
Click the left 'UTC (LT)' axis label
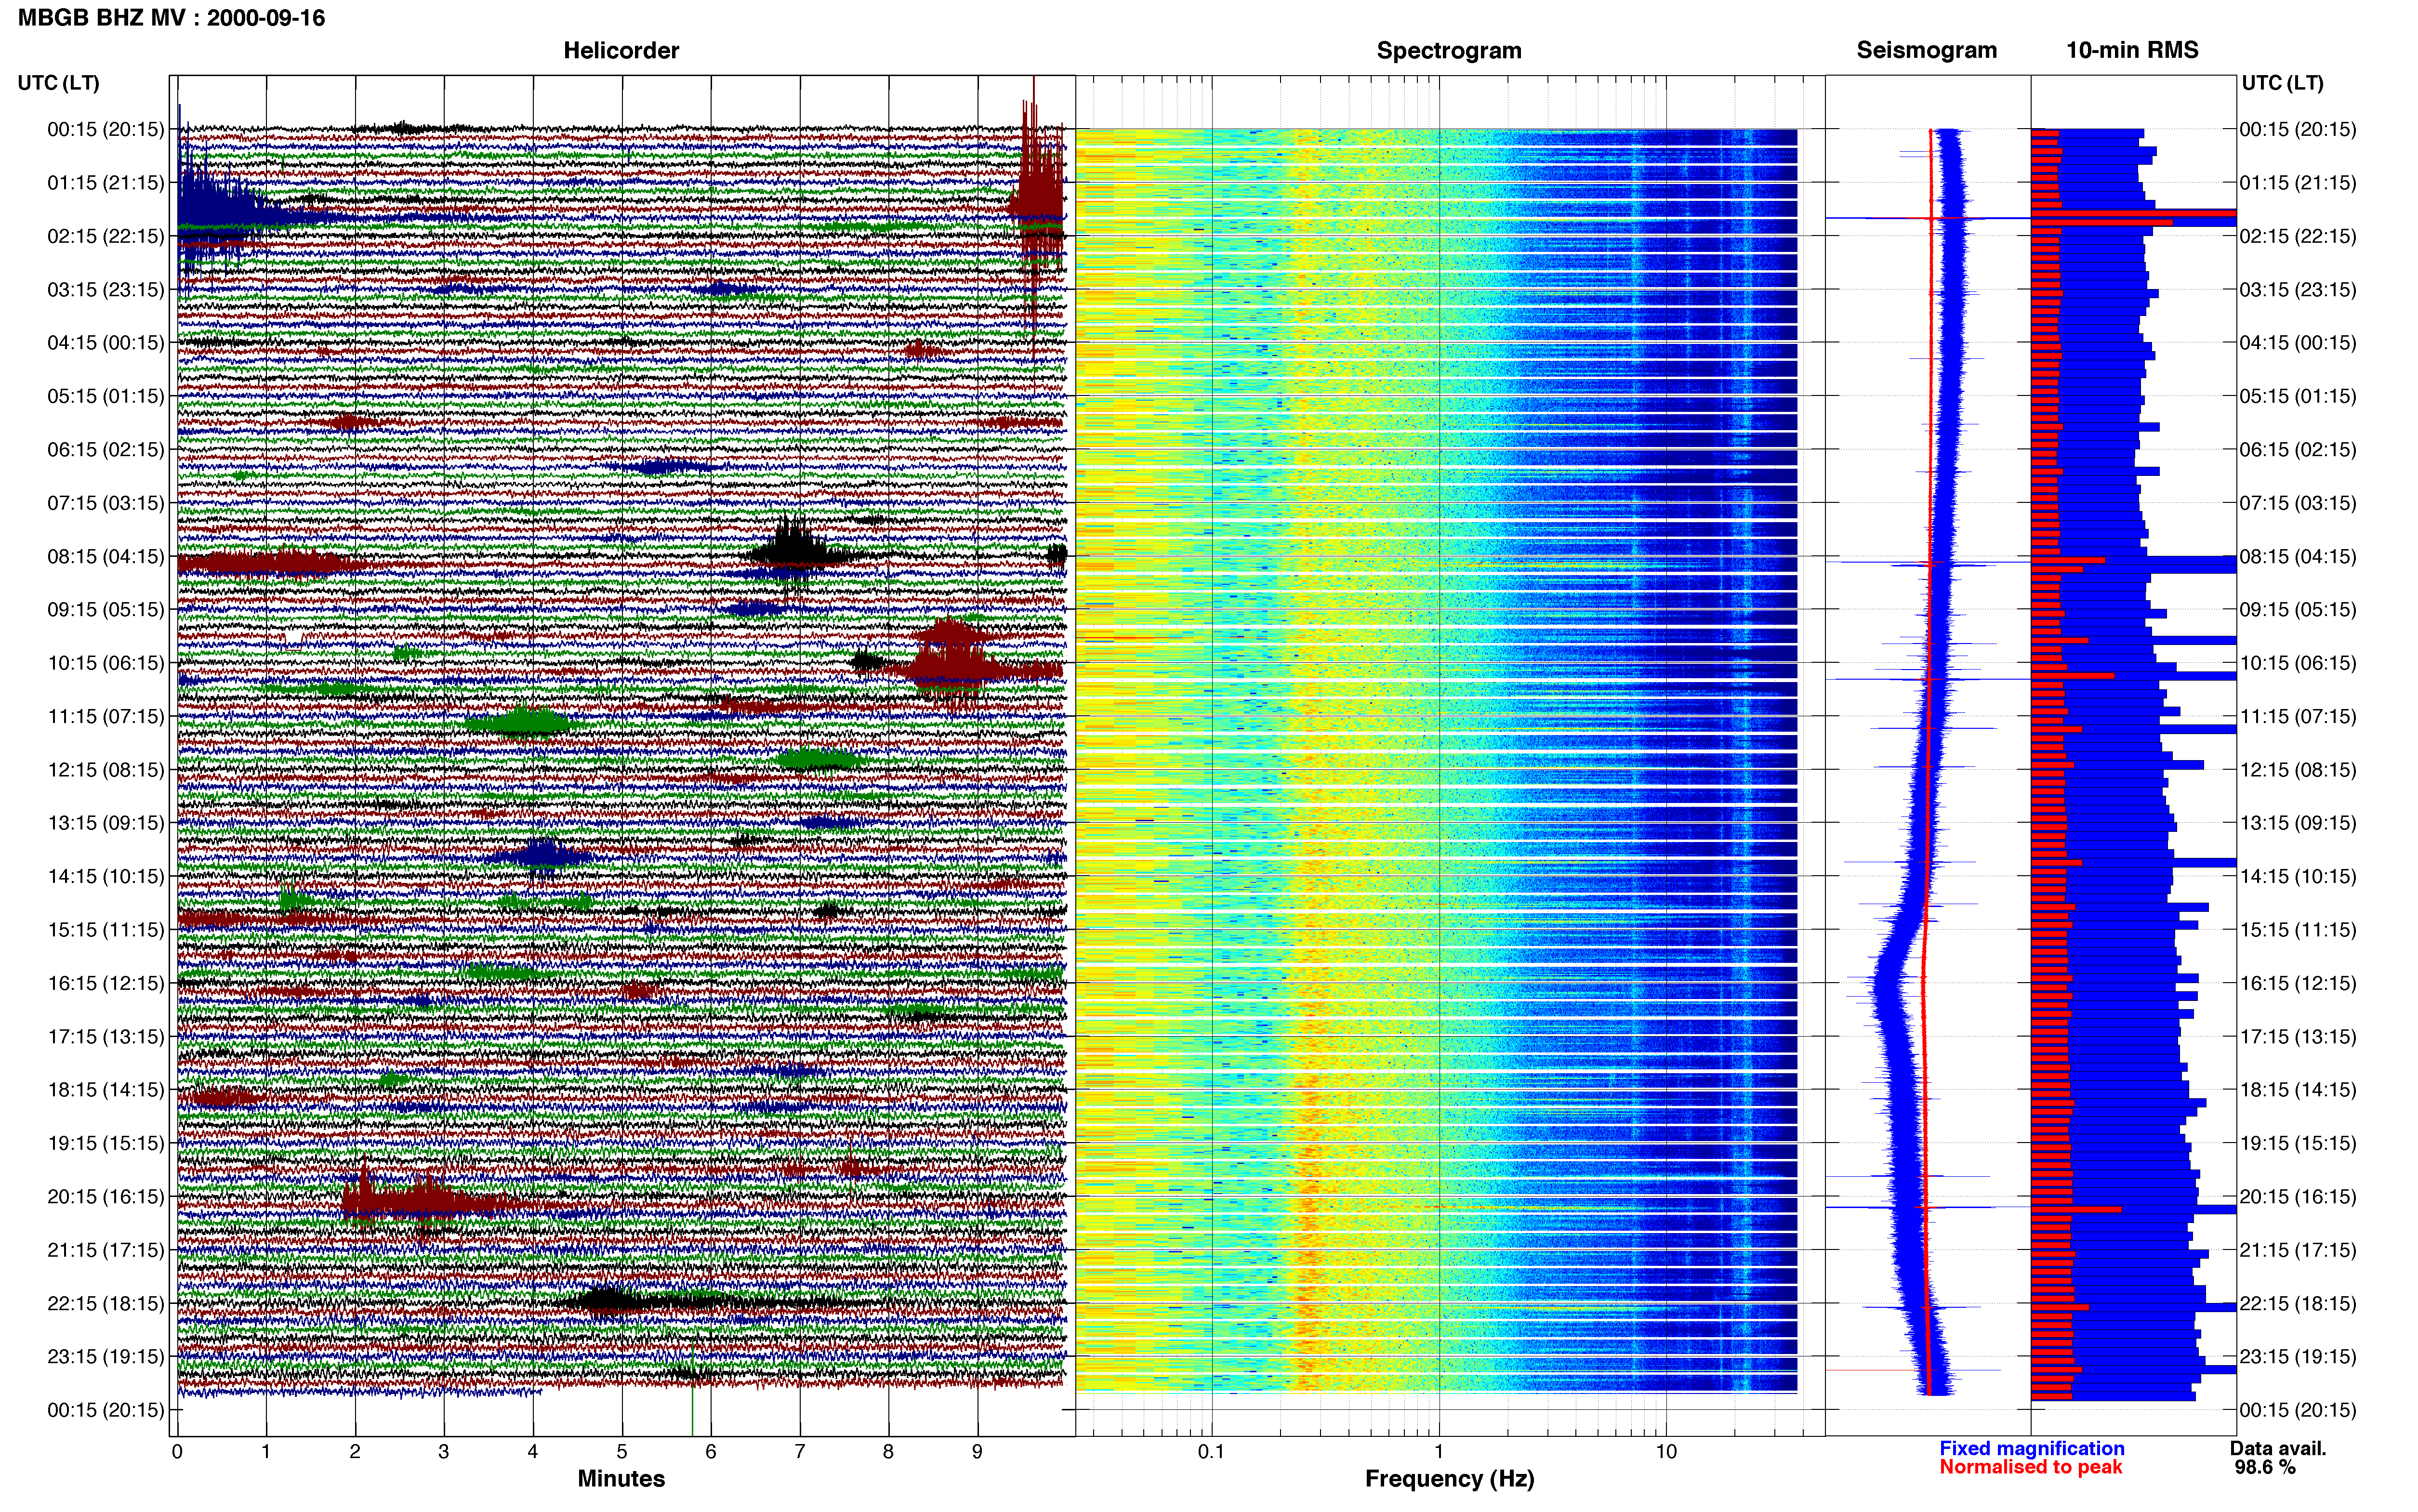(x=58, y=83)
